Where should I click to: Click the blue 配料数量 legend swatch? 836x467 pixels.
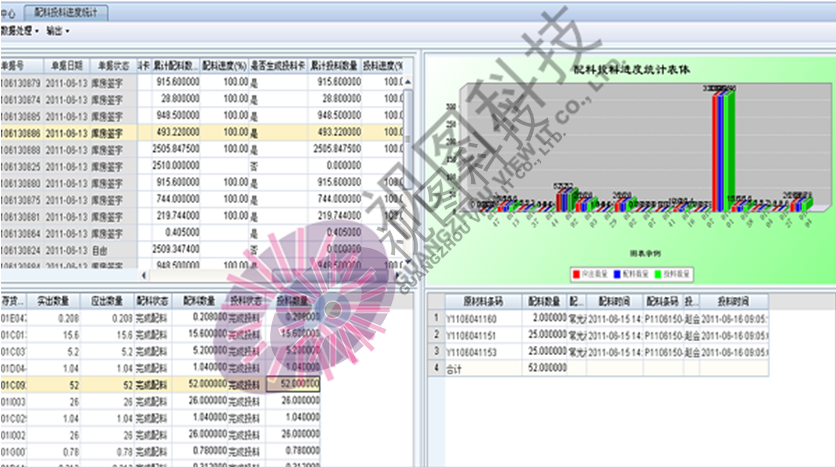coord(617,274)
